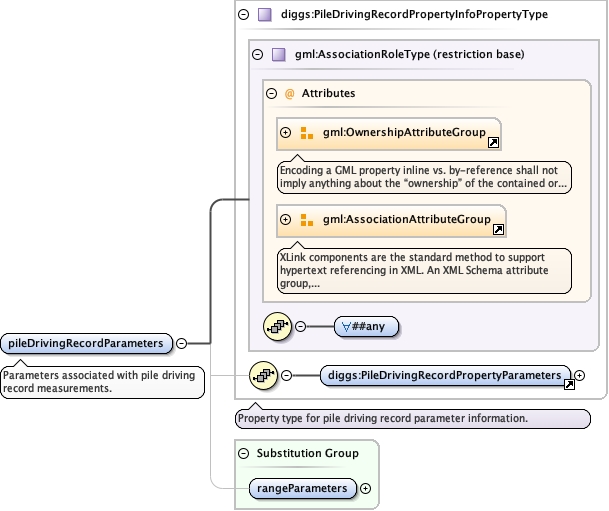Collapse the sequence connected to ##any
Viewport: 609px width, 511px height.
click(x=300, y=326)
